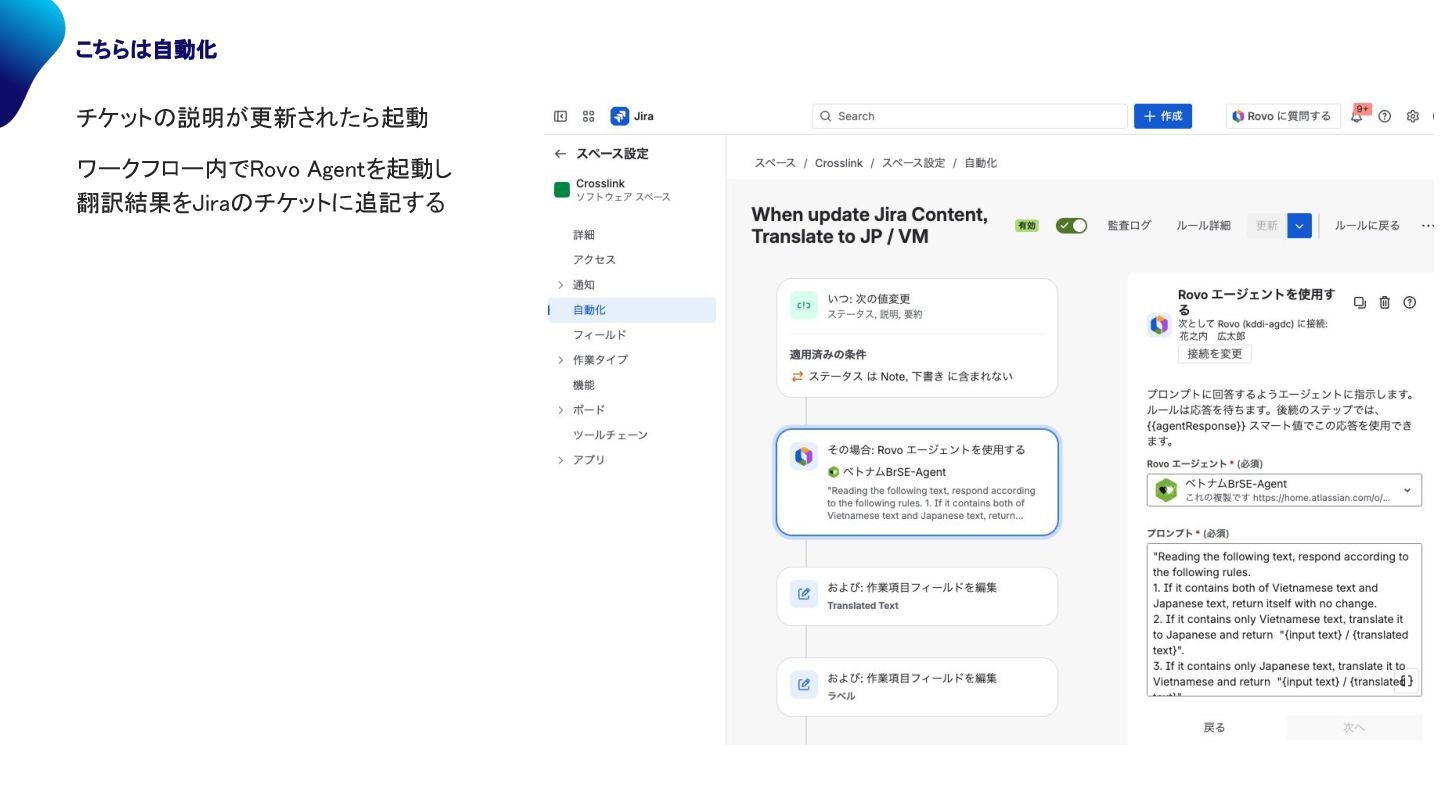Select the いつ: 次の値変更 trigger card

tap(917, 338)
